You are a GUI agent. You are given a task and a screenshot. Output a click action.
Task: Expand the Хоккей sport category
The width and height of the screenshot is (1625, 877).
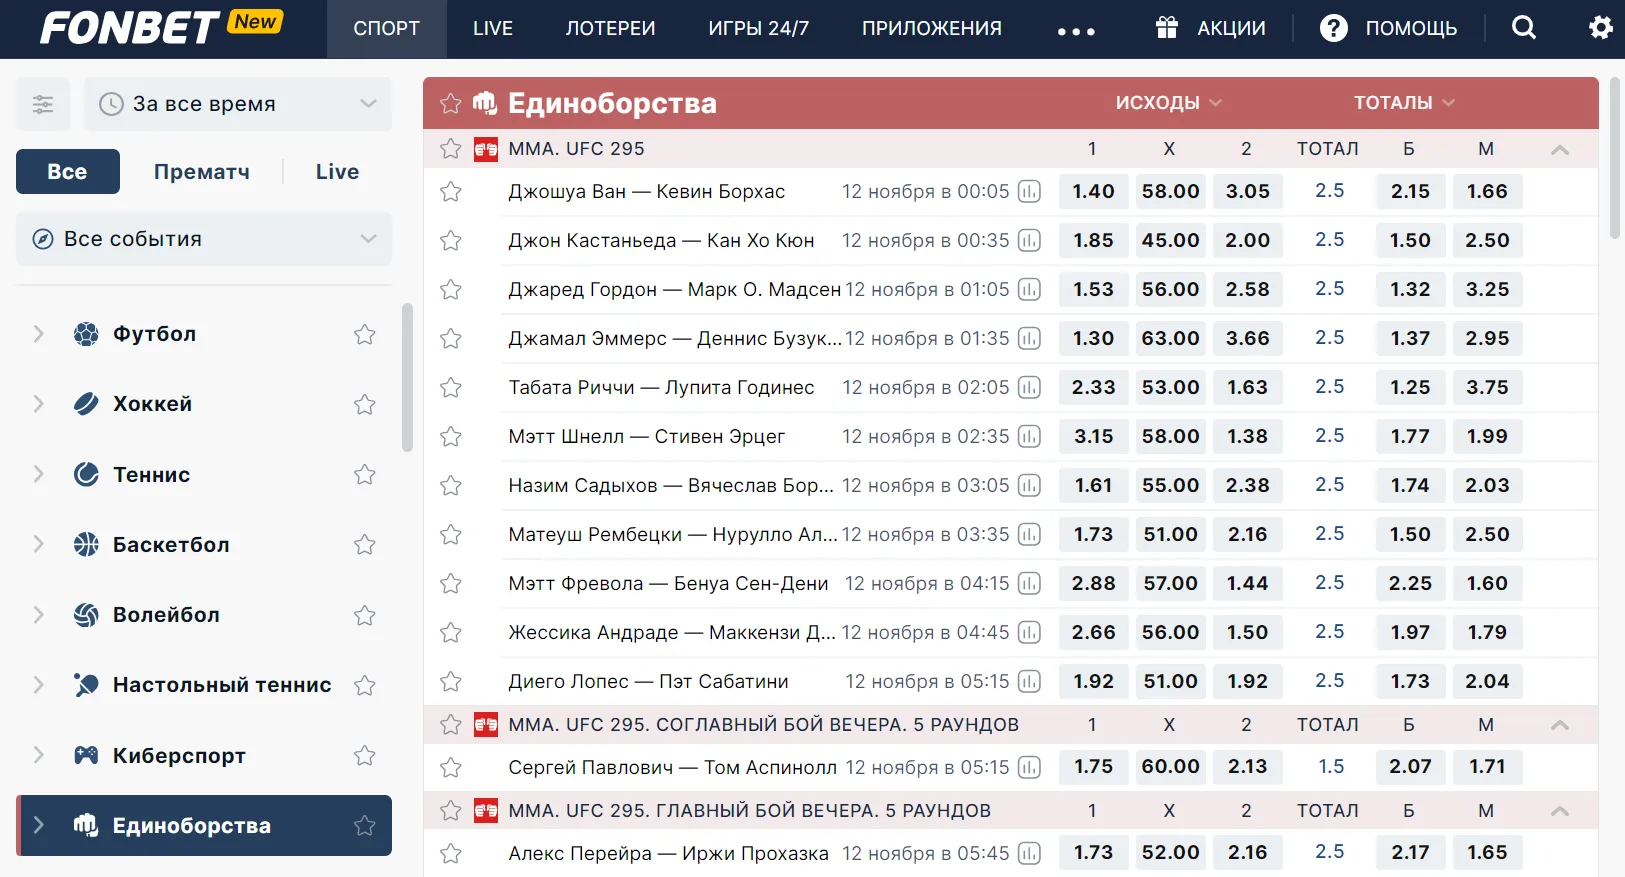tap(39, 404)
